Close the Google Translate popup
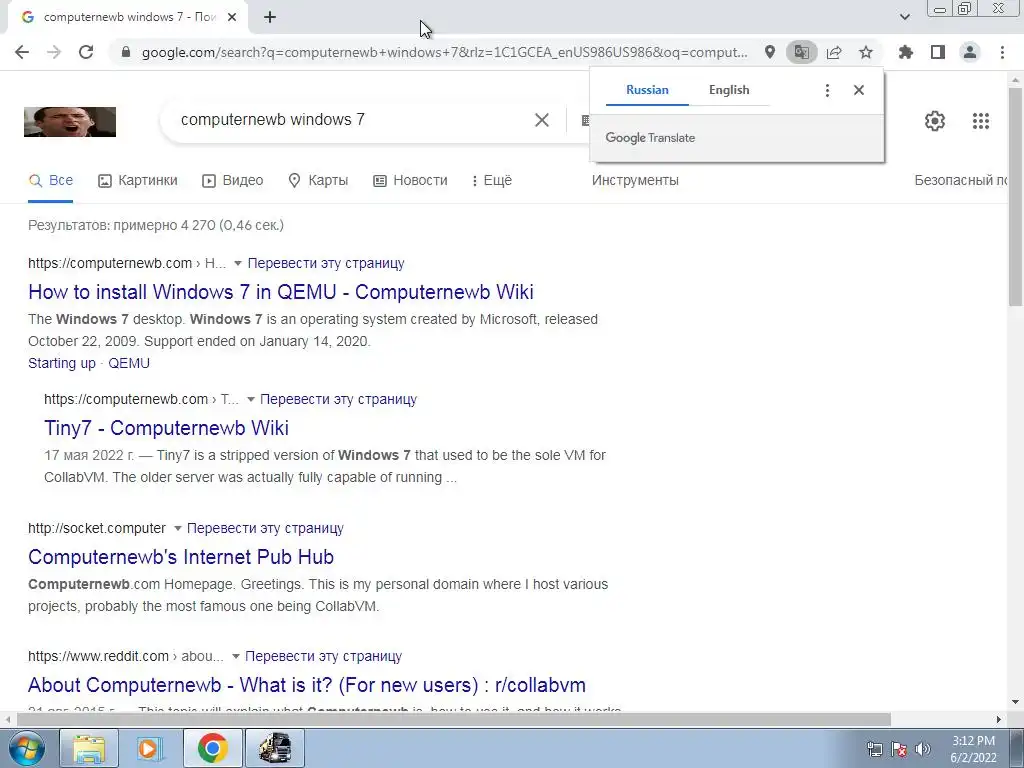Screen dimensions: 1024x768 [x=859, y=90]
